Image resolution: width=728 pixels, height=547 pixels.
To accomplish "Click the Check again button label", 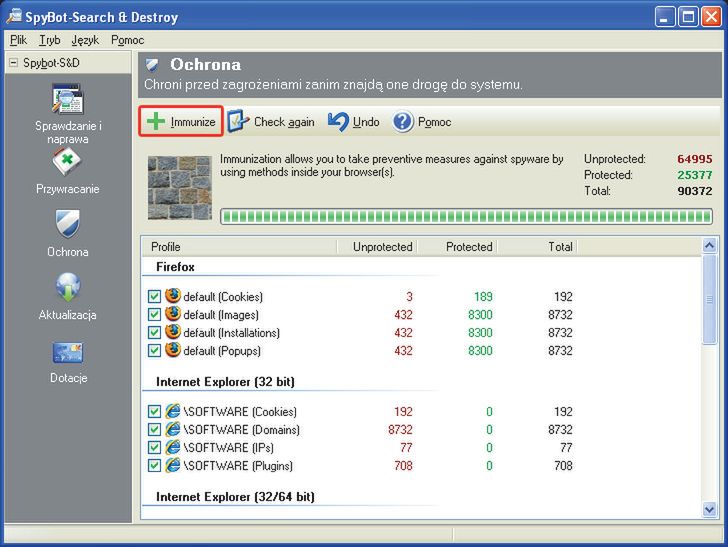I will point(284,122).
